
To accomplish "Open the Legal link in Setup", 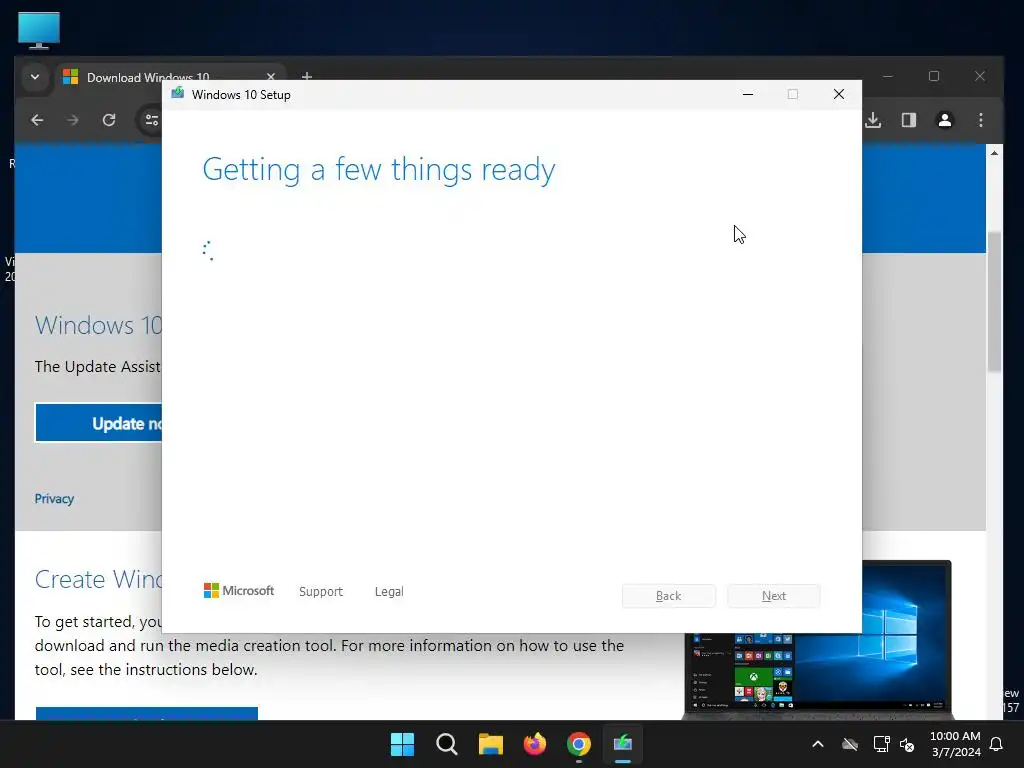I will tap(389, 592).
